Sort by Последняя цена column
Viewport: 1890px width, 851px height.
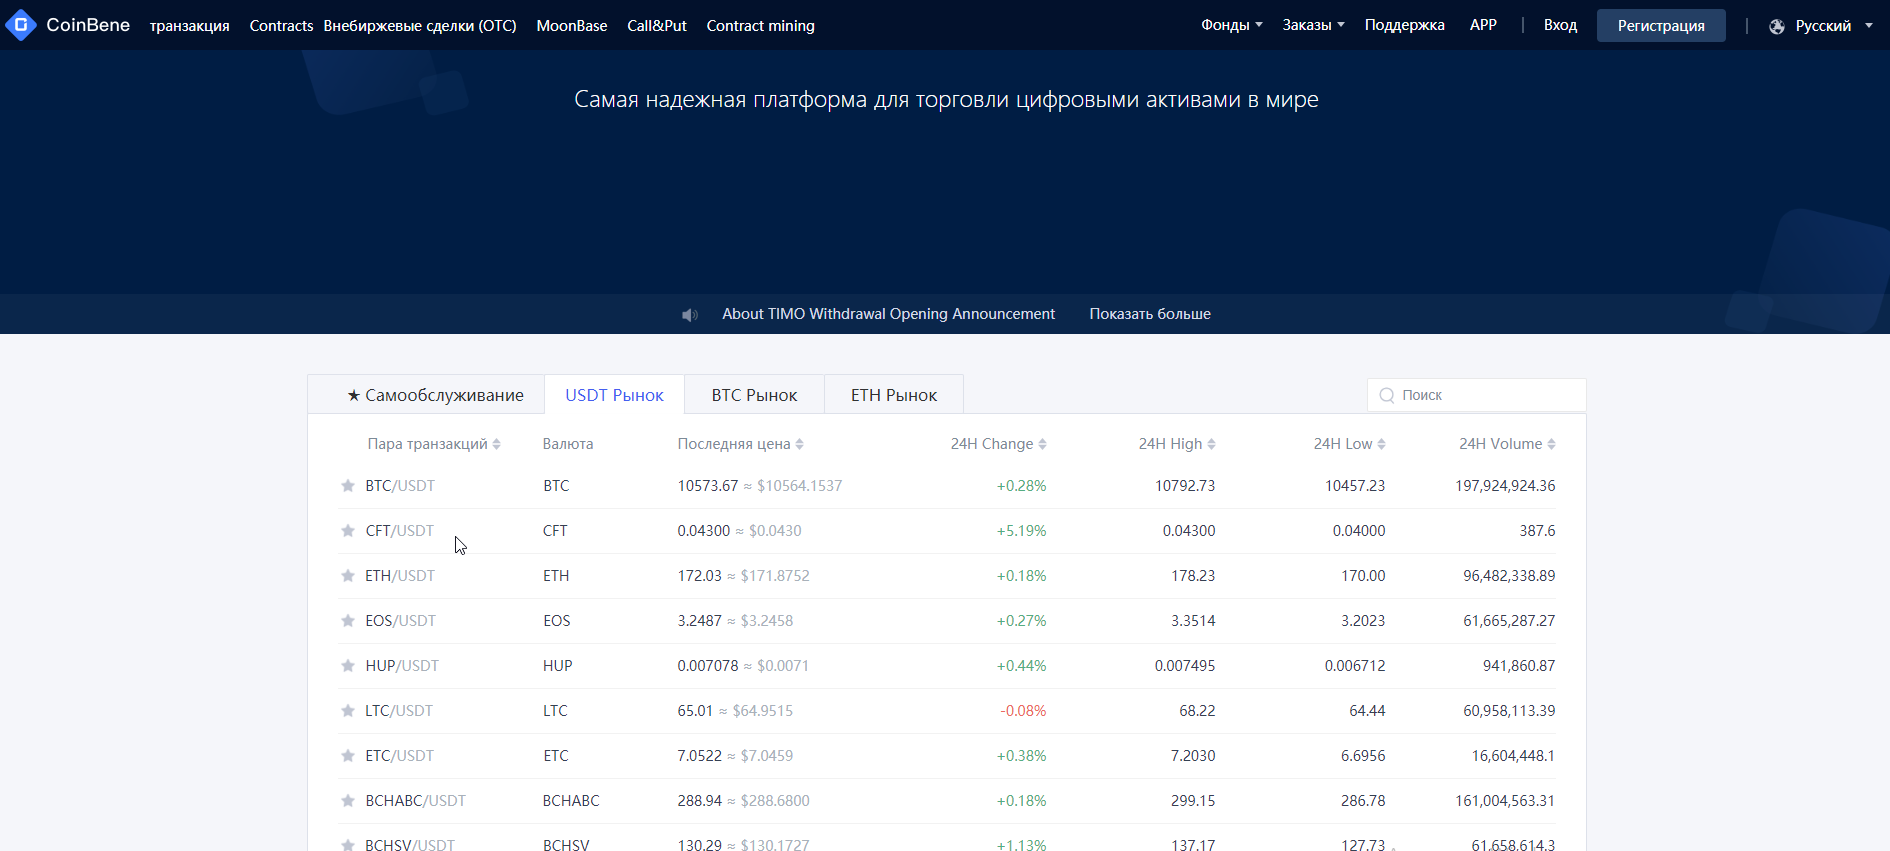tap(740, 444)
